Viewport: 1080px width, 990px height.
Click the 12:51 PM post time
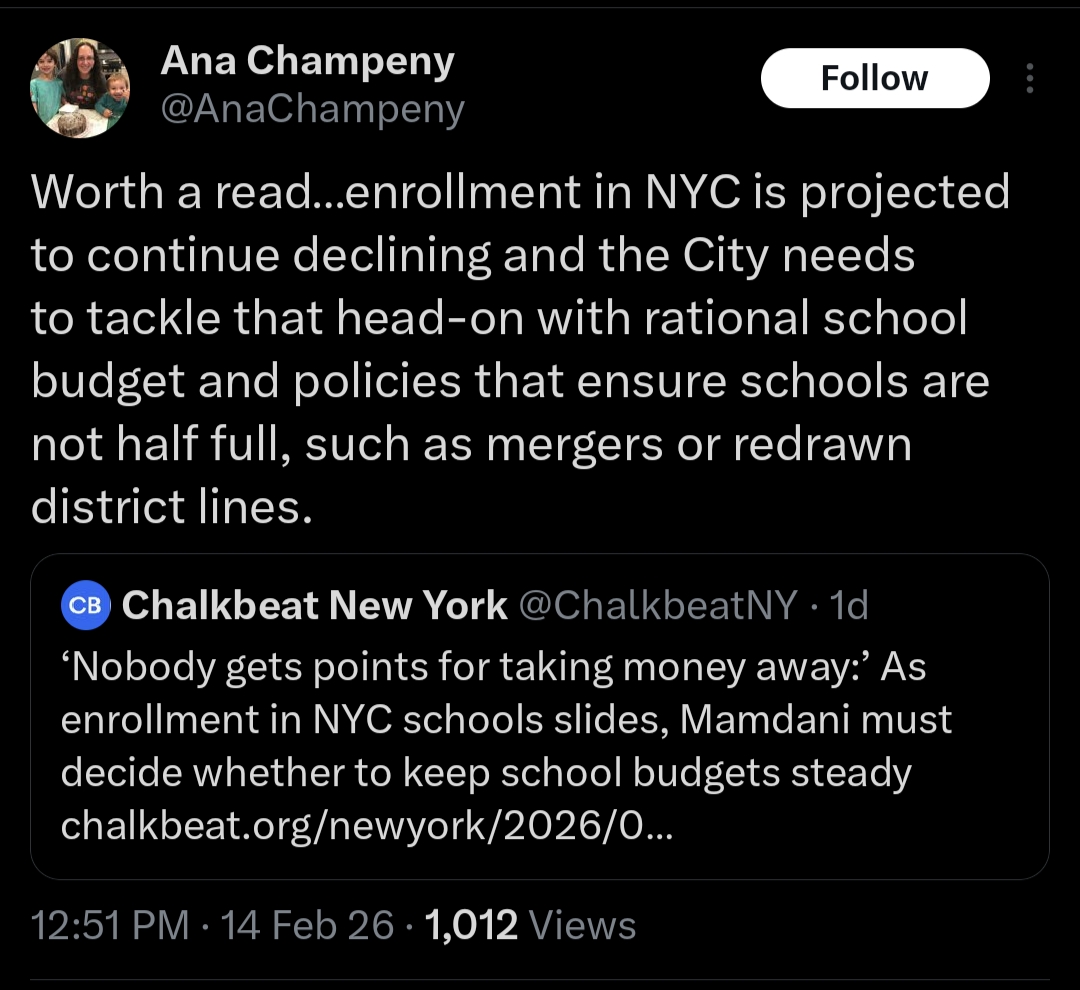click(x=110, y=925)
